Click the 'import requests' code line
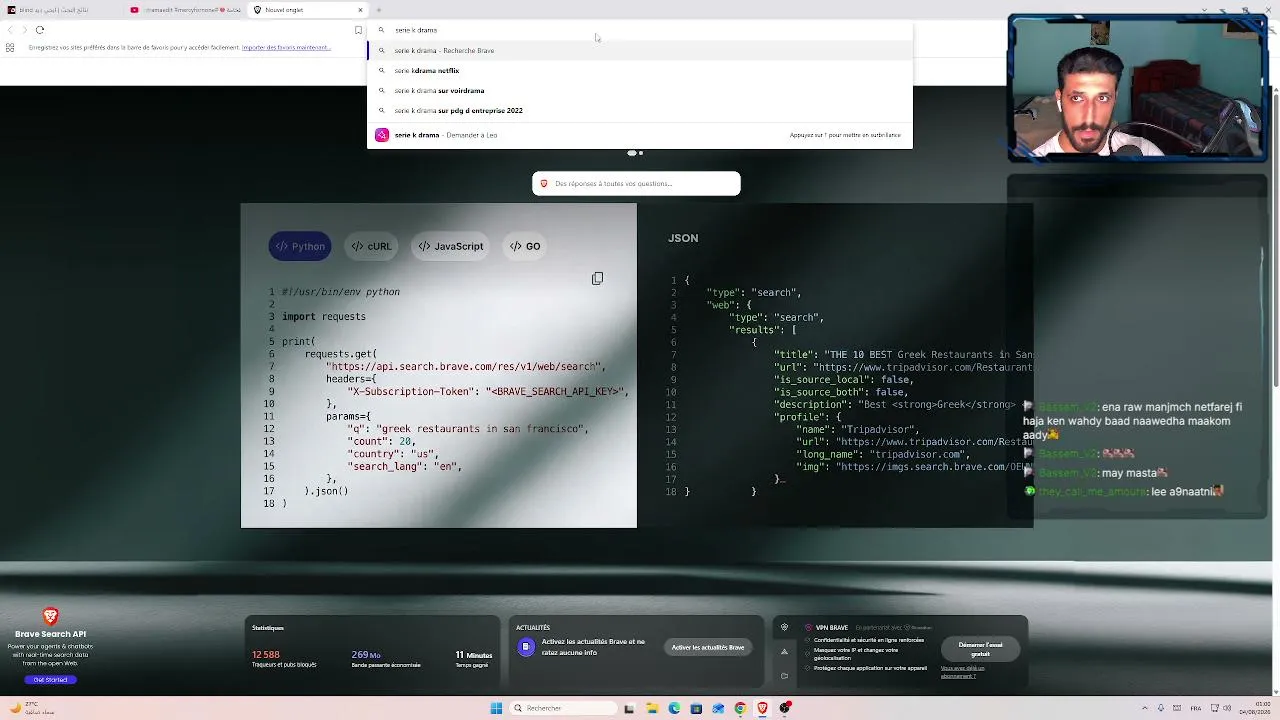 (x=324, y=317)
